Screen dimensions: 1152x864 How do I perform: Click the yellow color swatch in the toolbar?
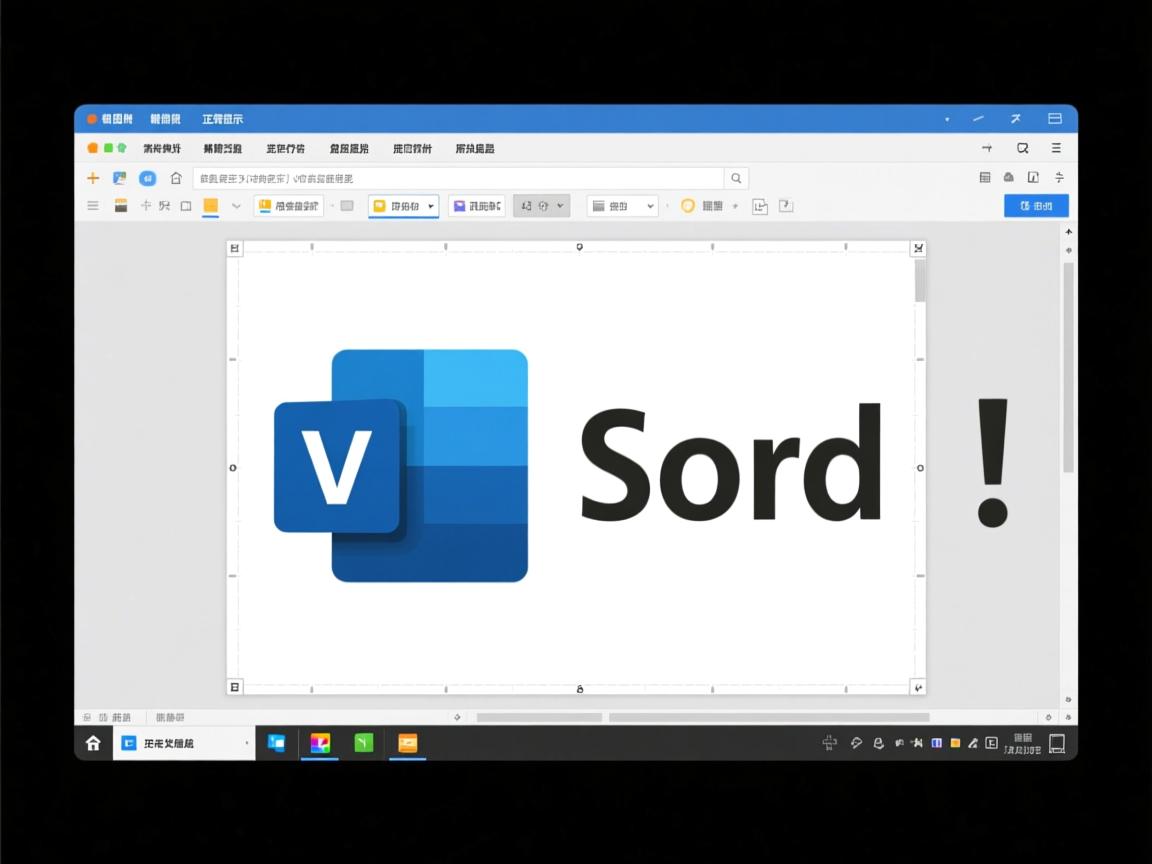tap(210, 206)
